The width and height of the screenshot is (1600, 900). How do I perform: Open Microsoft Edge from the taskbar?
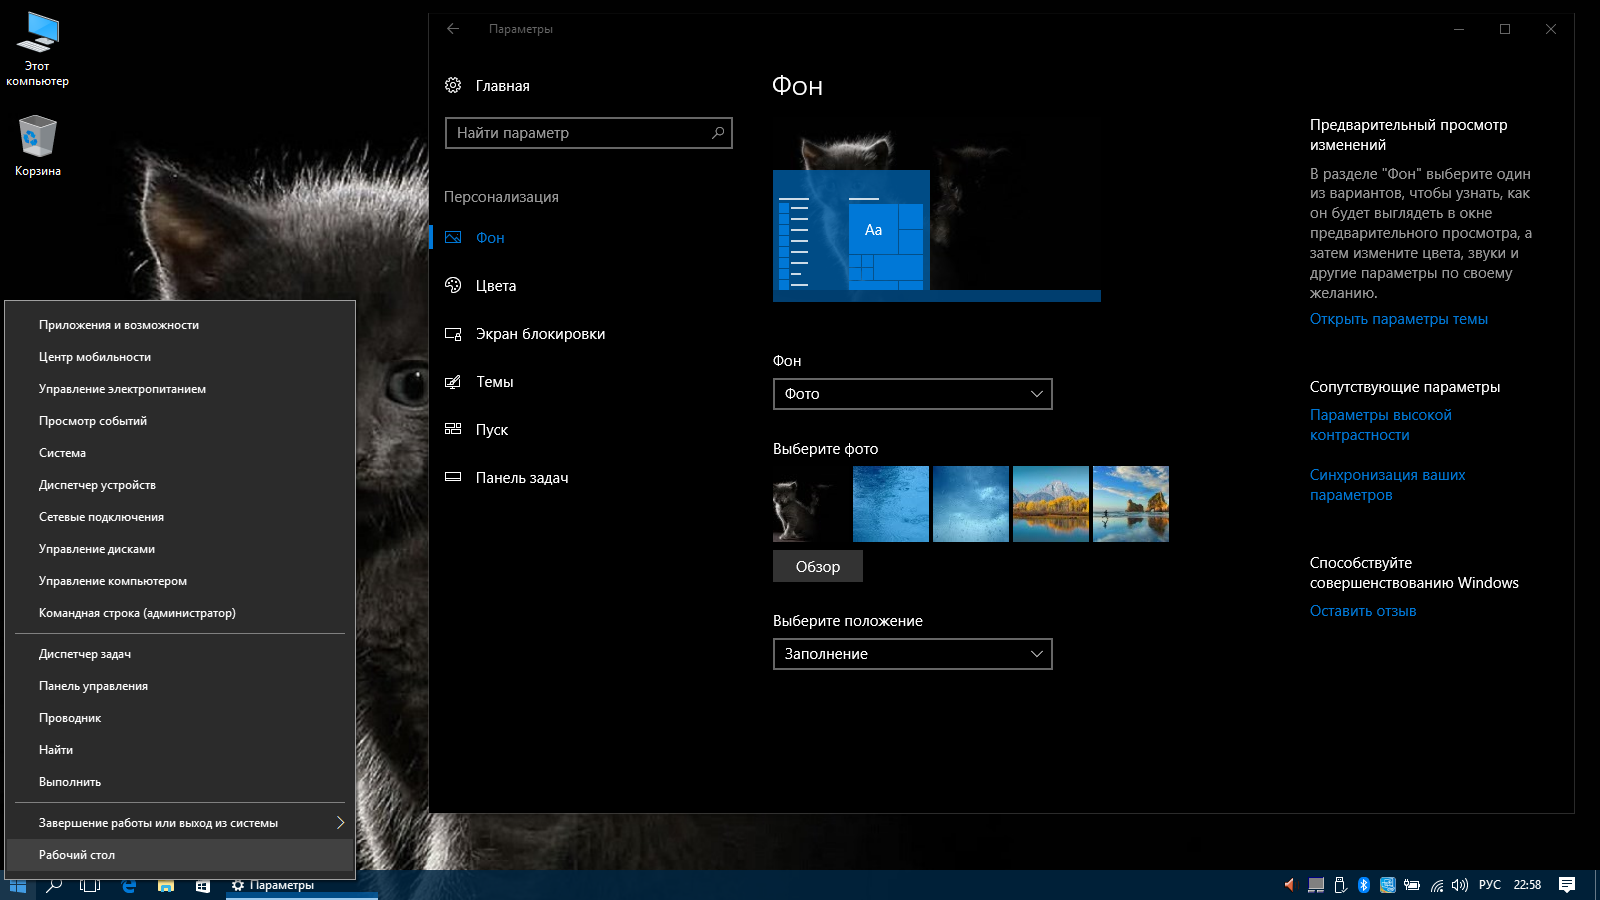pos(129,886)
